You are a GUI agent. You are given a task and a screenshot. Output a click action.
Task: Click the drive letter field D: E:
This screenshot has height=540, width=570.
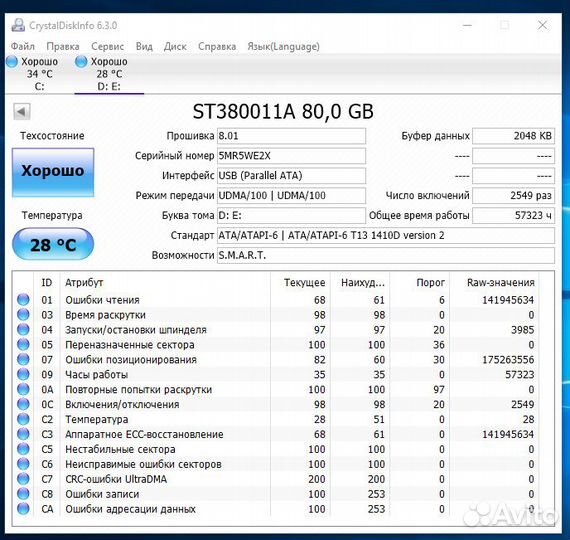pos(291,216)
